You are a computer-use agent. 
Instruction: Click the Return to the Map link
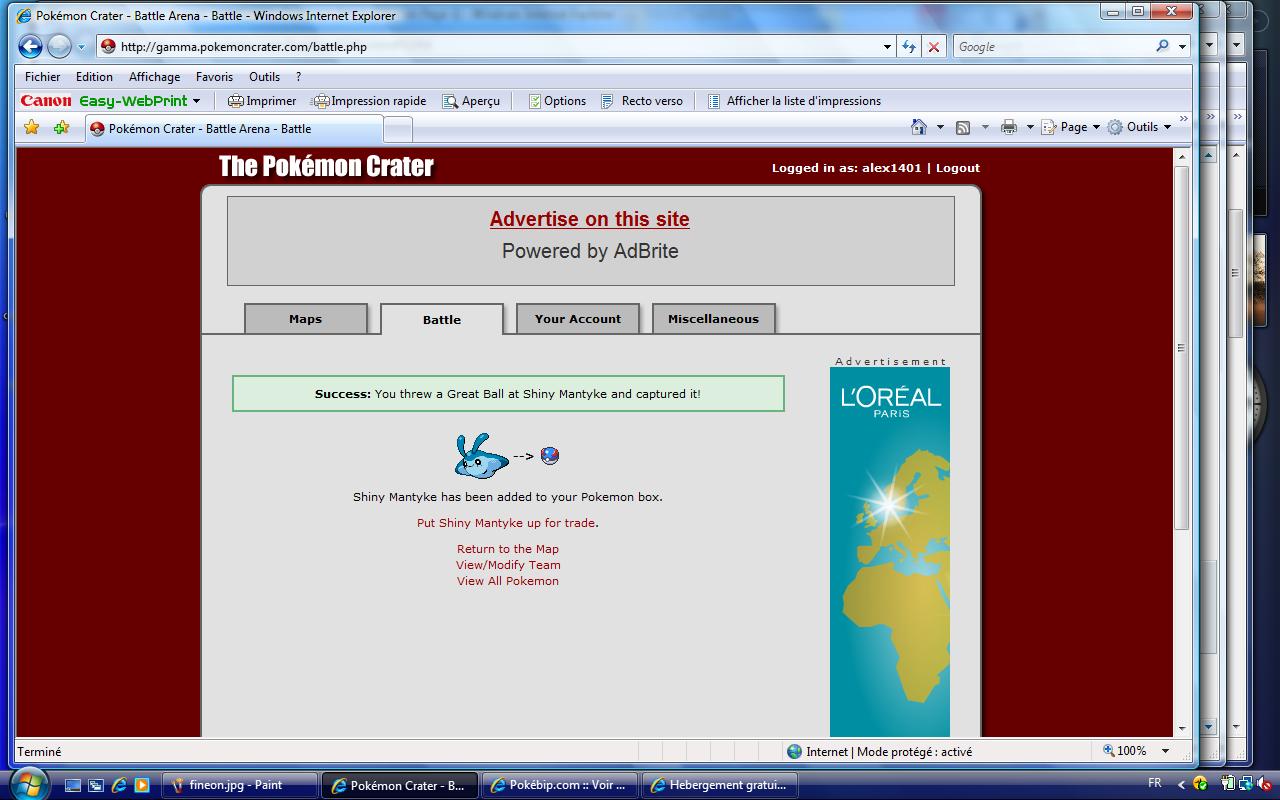pyautogui.click(x=508, y=549)
